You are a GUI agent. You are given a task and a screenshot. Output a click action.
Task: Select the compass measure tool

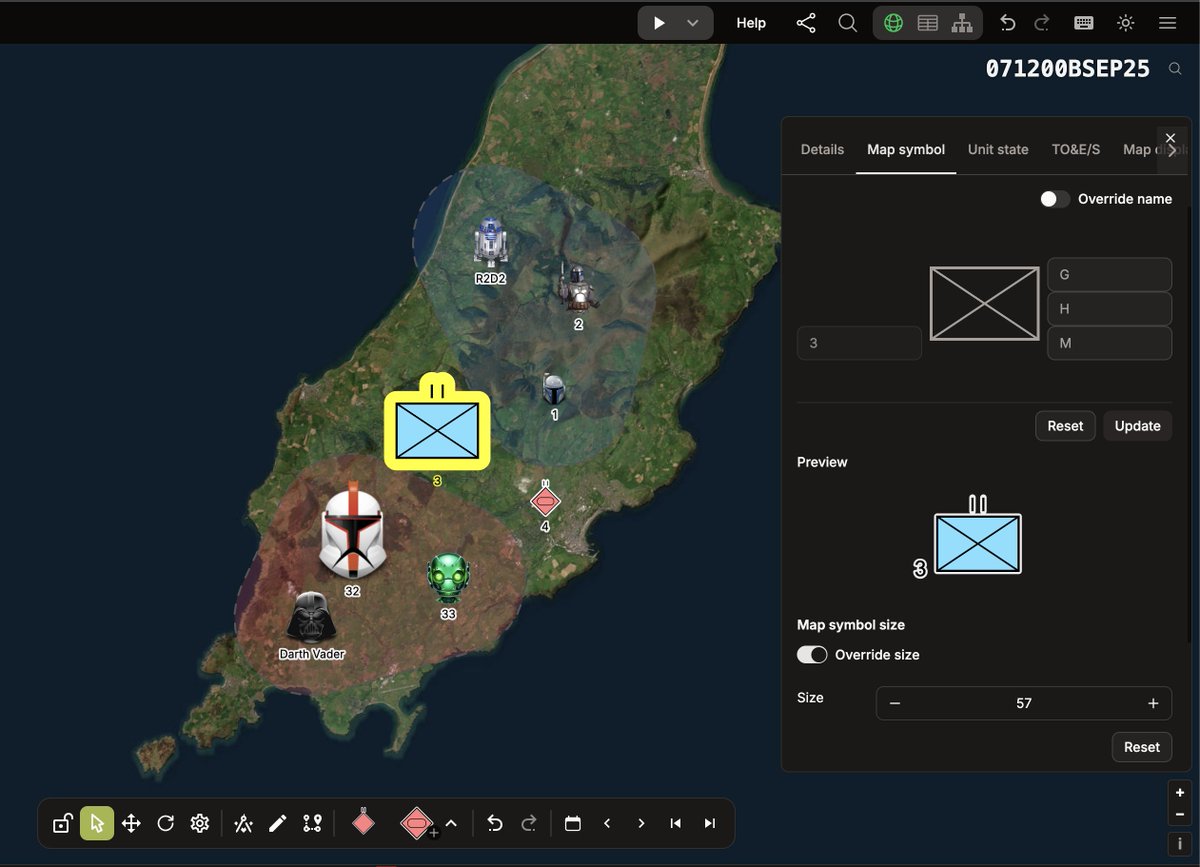243,823
